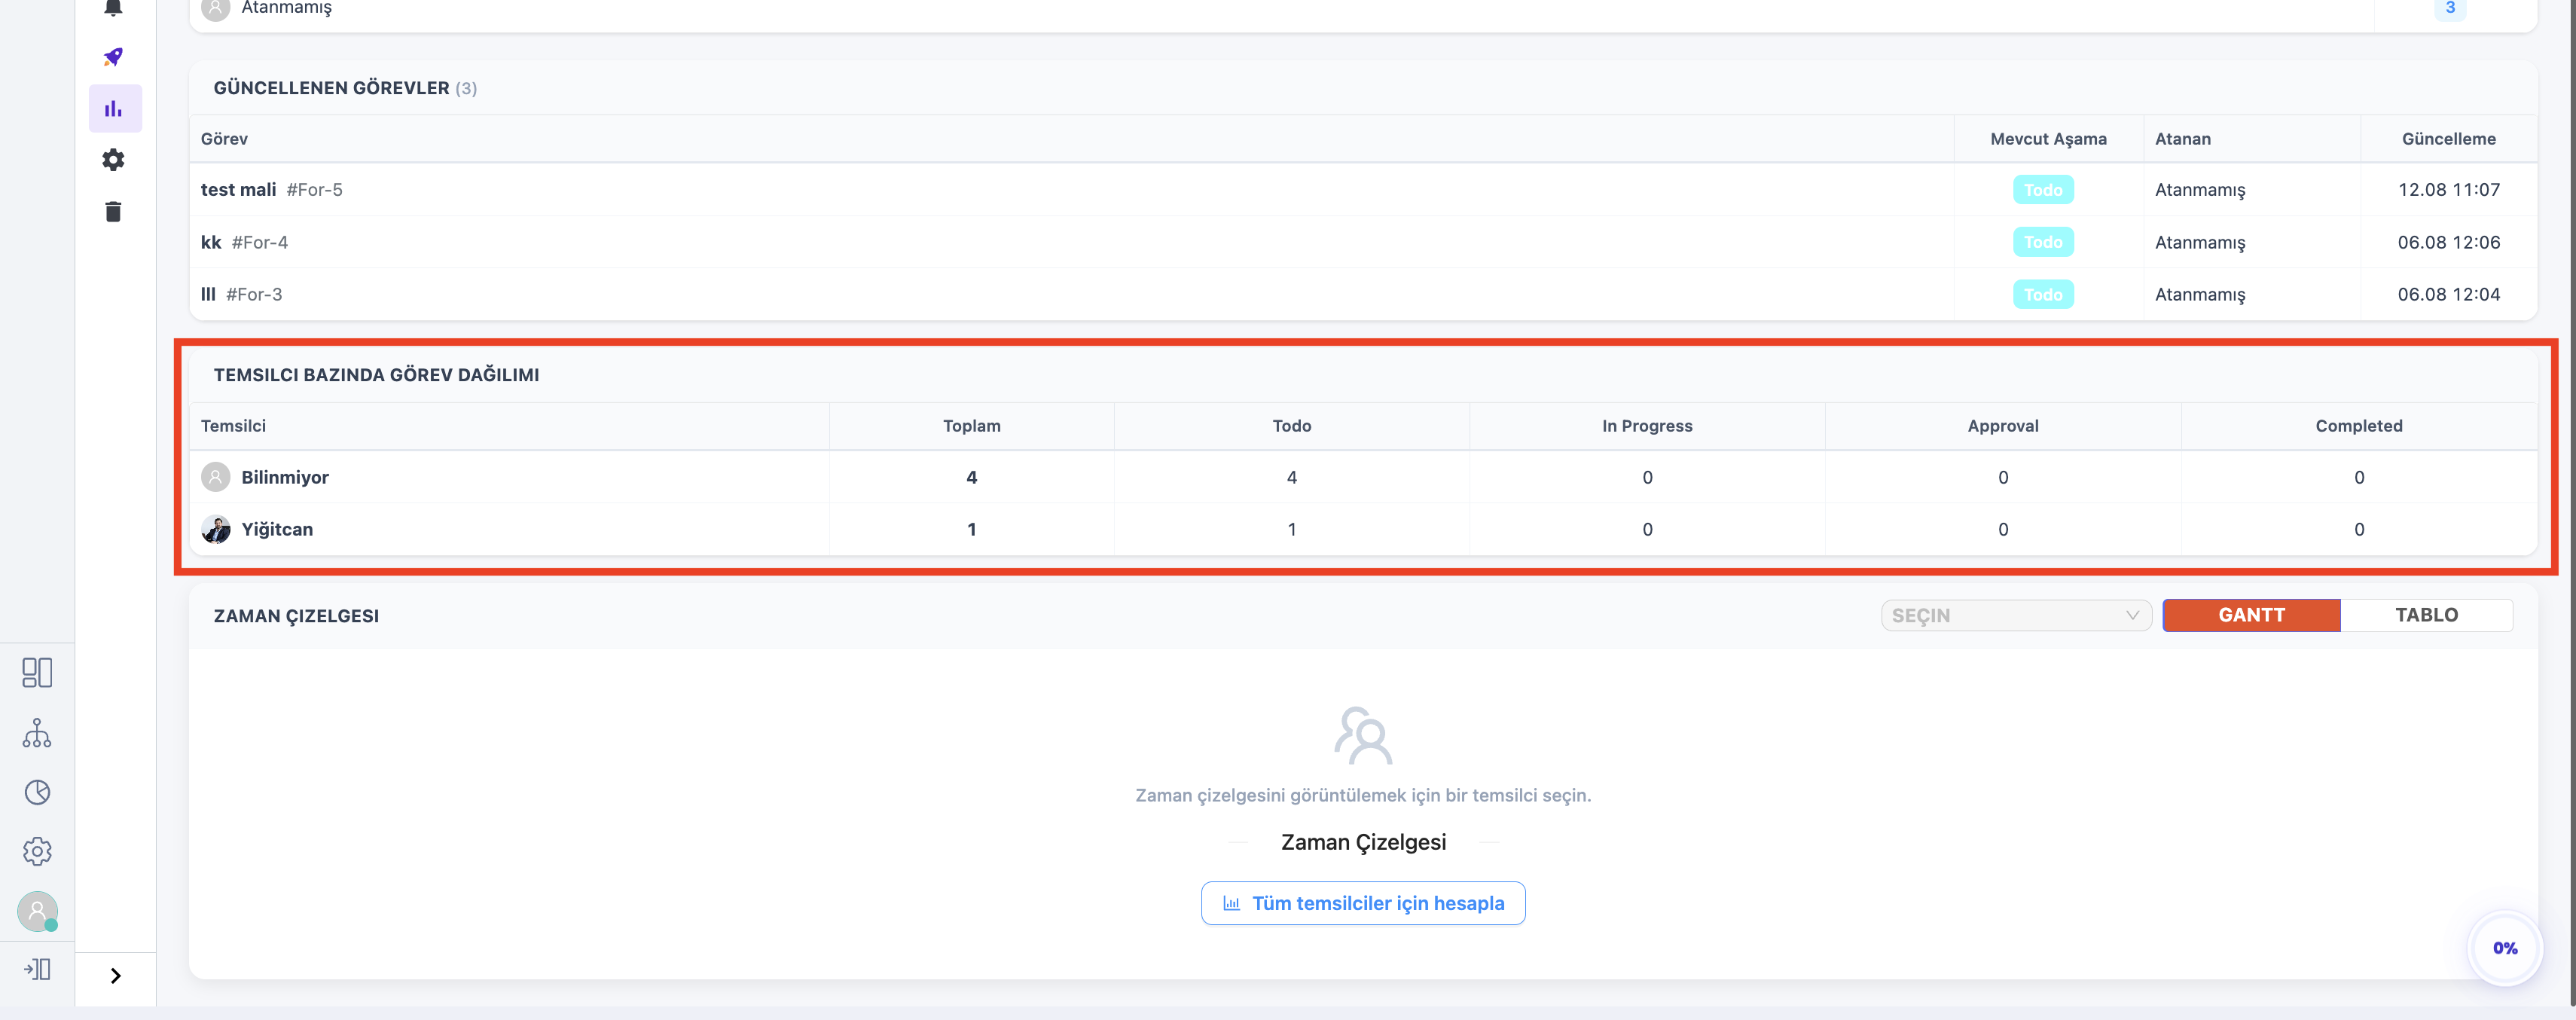Open the SEÇİN representative dropdown

2016,615
